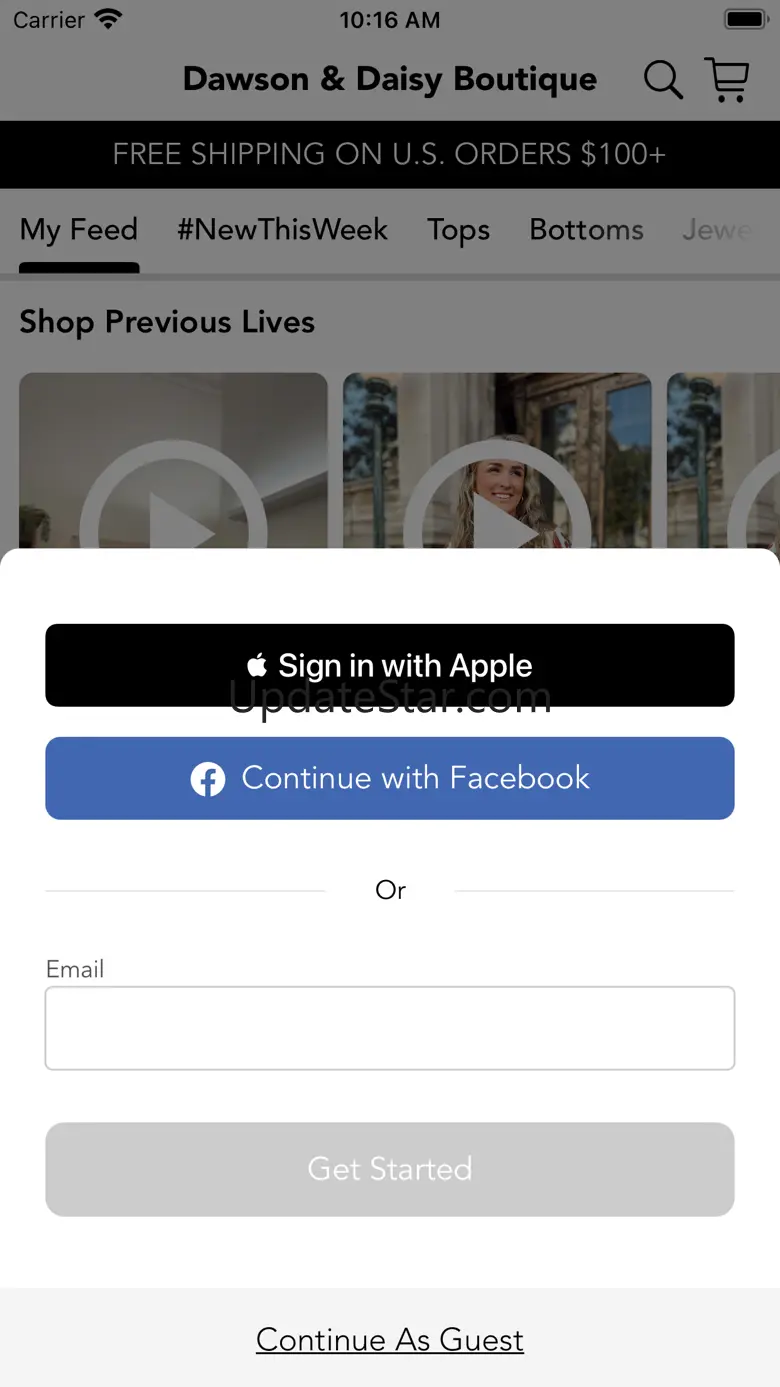Viewport: 780px width, 1387px height.
Task: Play the first previous live video
Action: pyautogui.click(x=173, y=461)
